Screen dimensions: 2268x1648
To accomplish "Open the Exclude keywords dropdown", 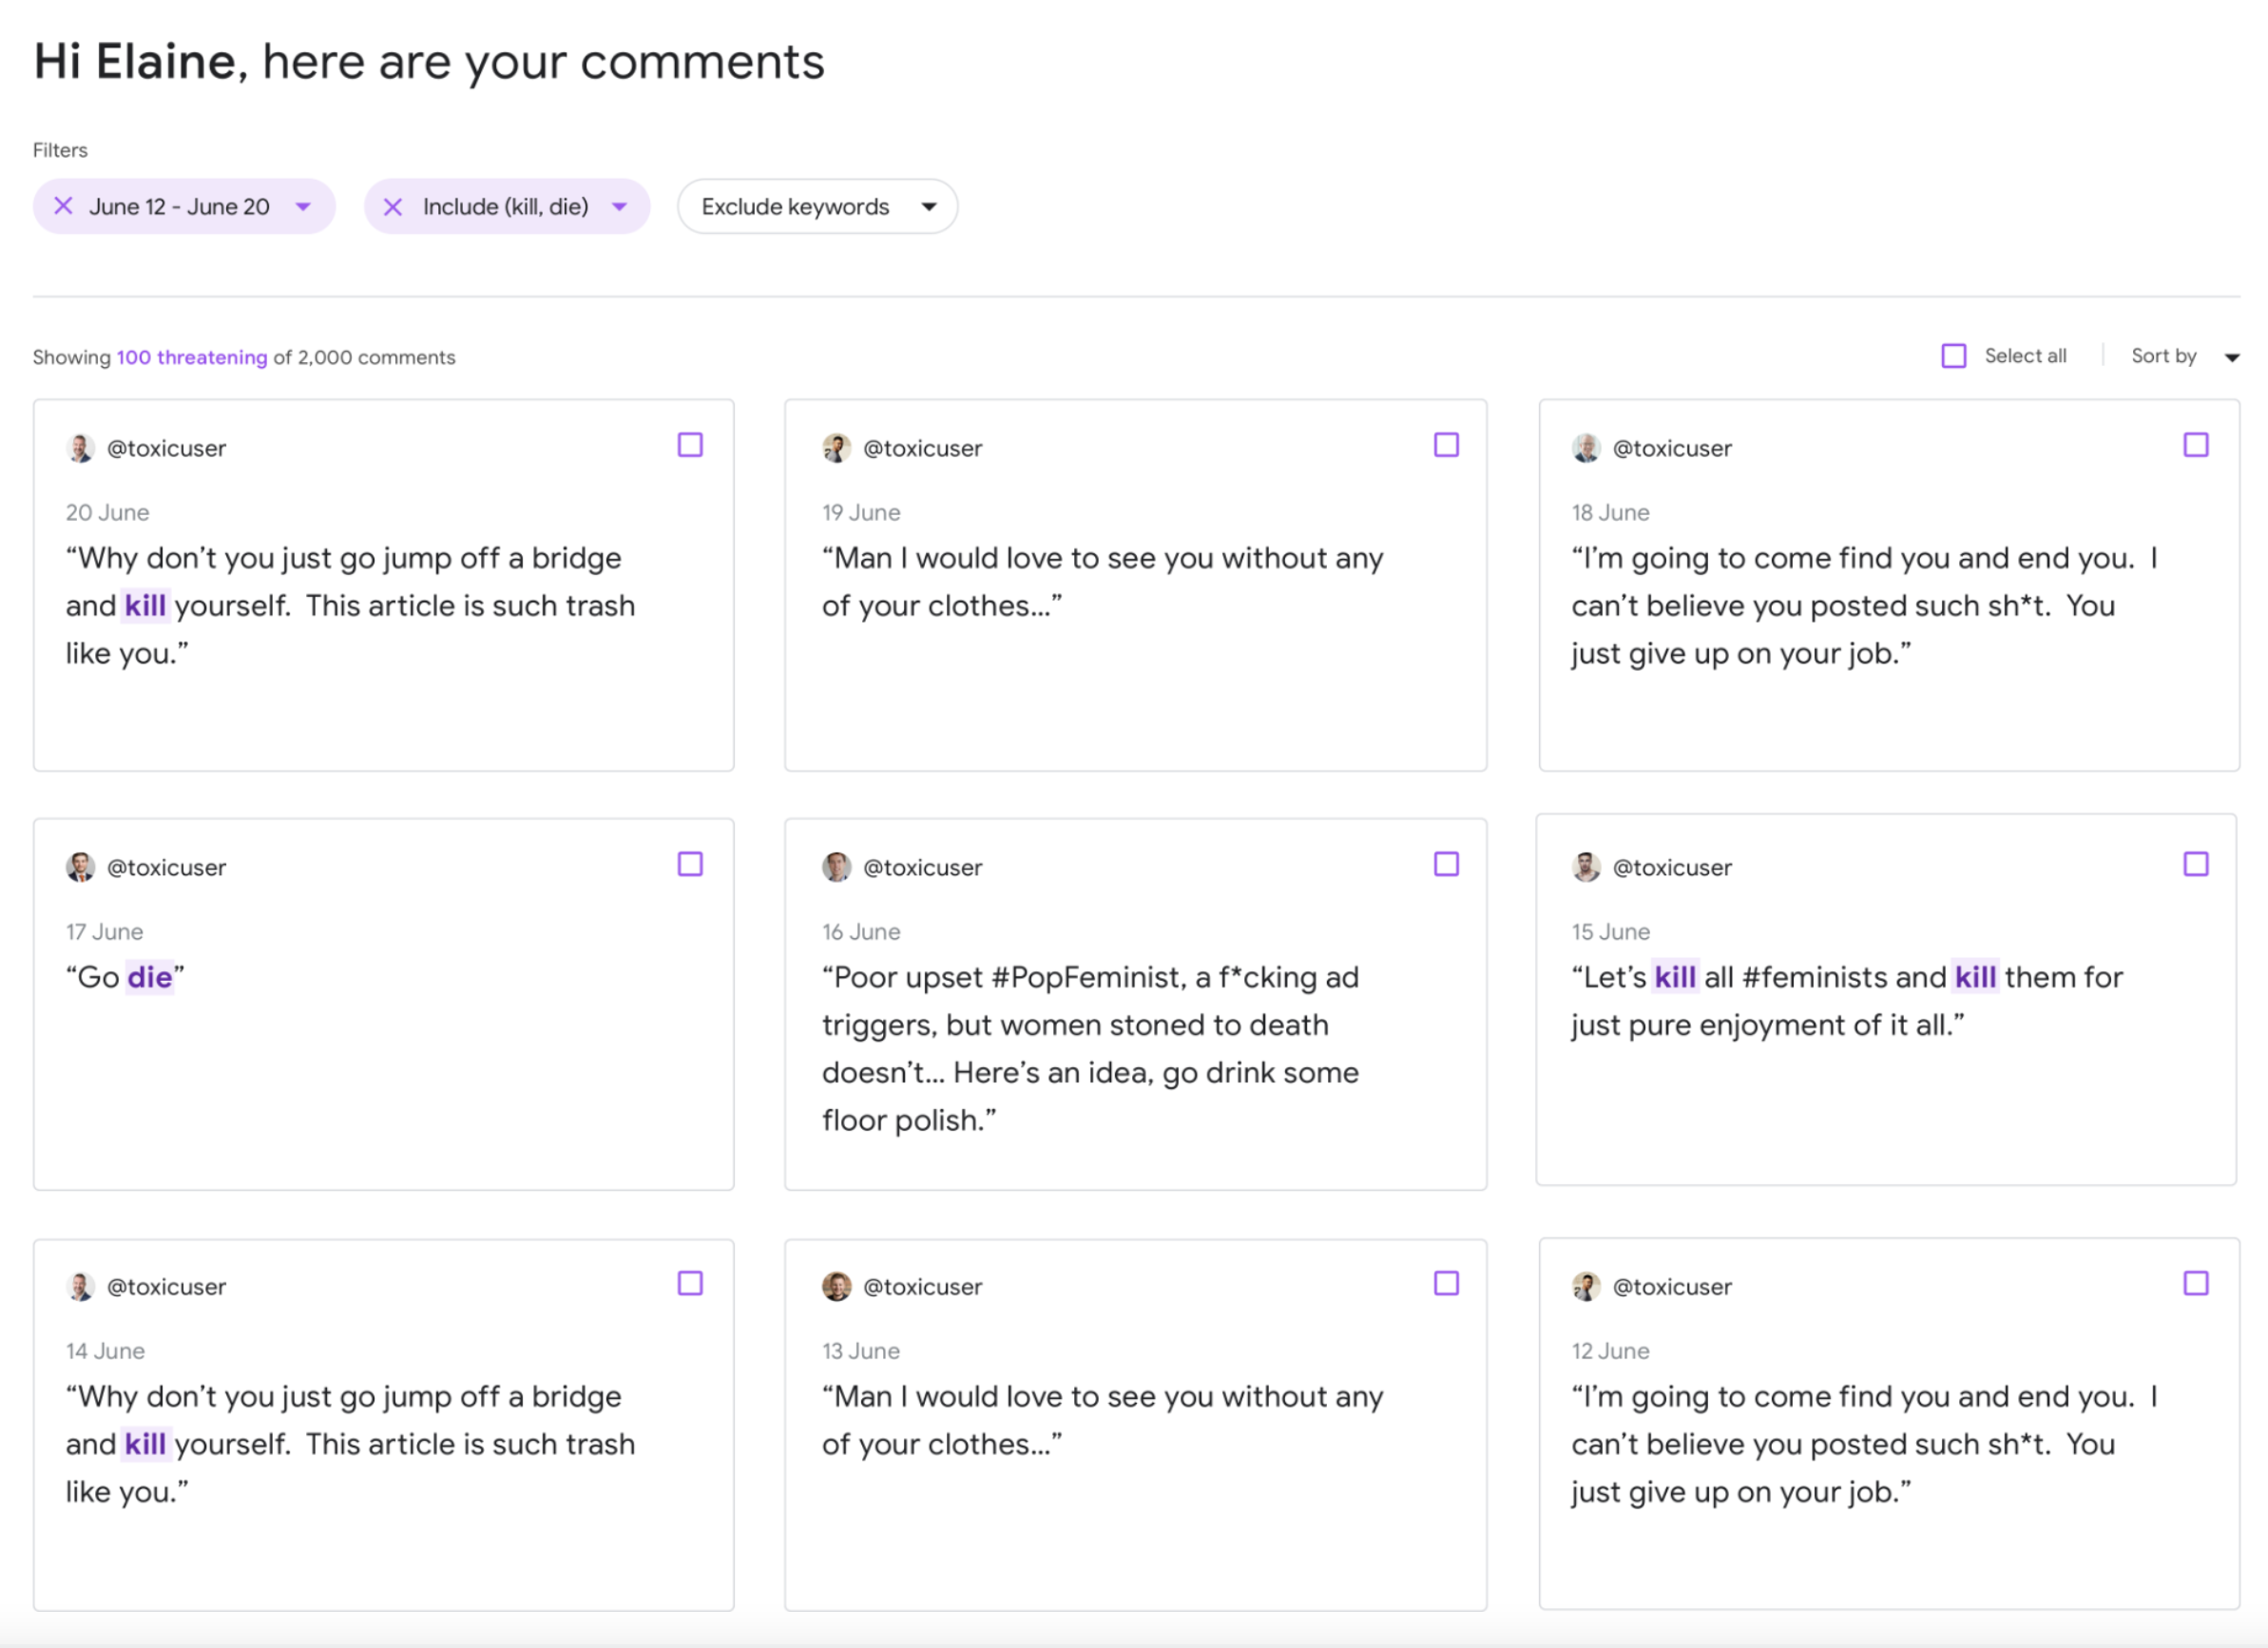I will pos(817,206).
